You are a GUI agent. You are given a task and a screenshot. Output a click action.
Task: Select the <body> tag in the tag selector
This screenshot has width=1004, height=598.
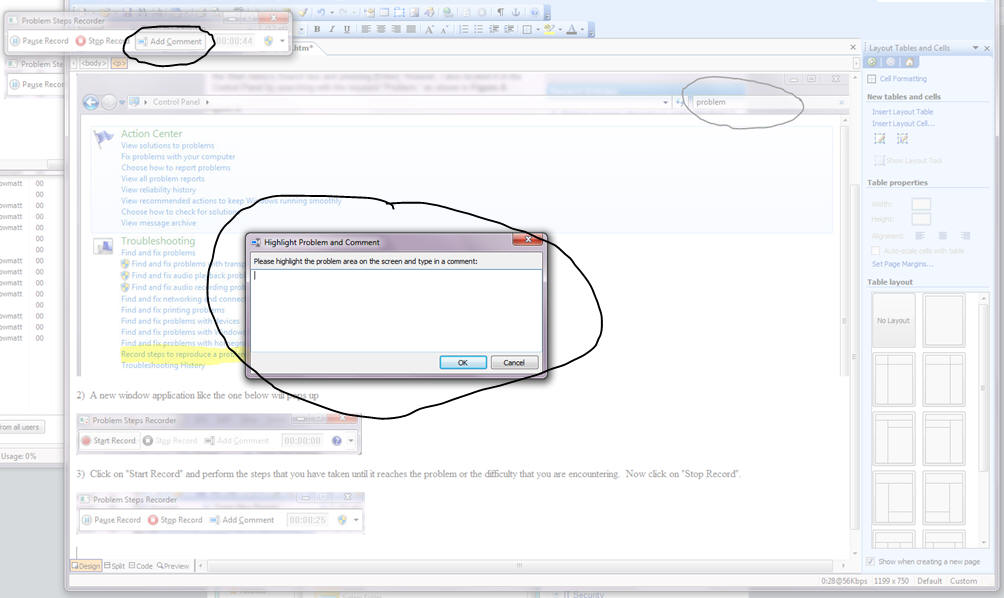(93, 63)
